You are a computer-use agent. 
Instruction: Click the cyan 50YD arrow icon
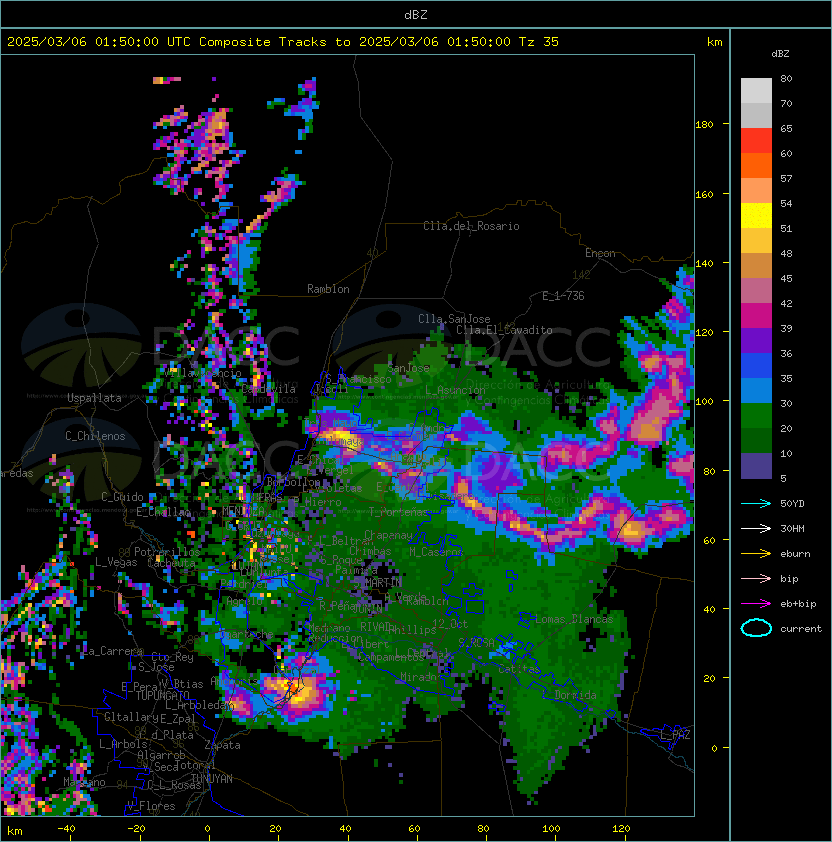click(756, 503)
